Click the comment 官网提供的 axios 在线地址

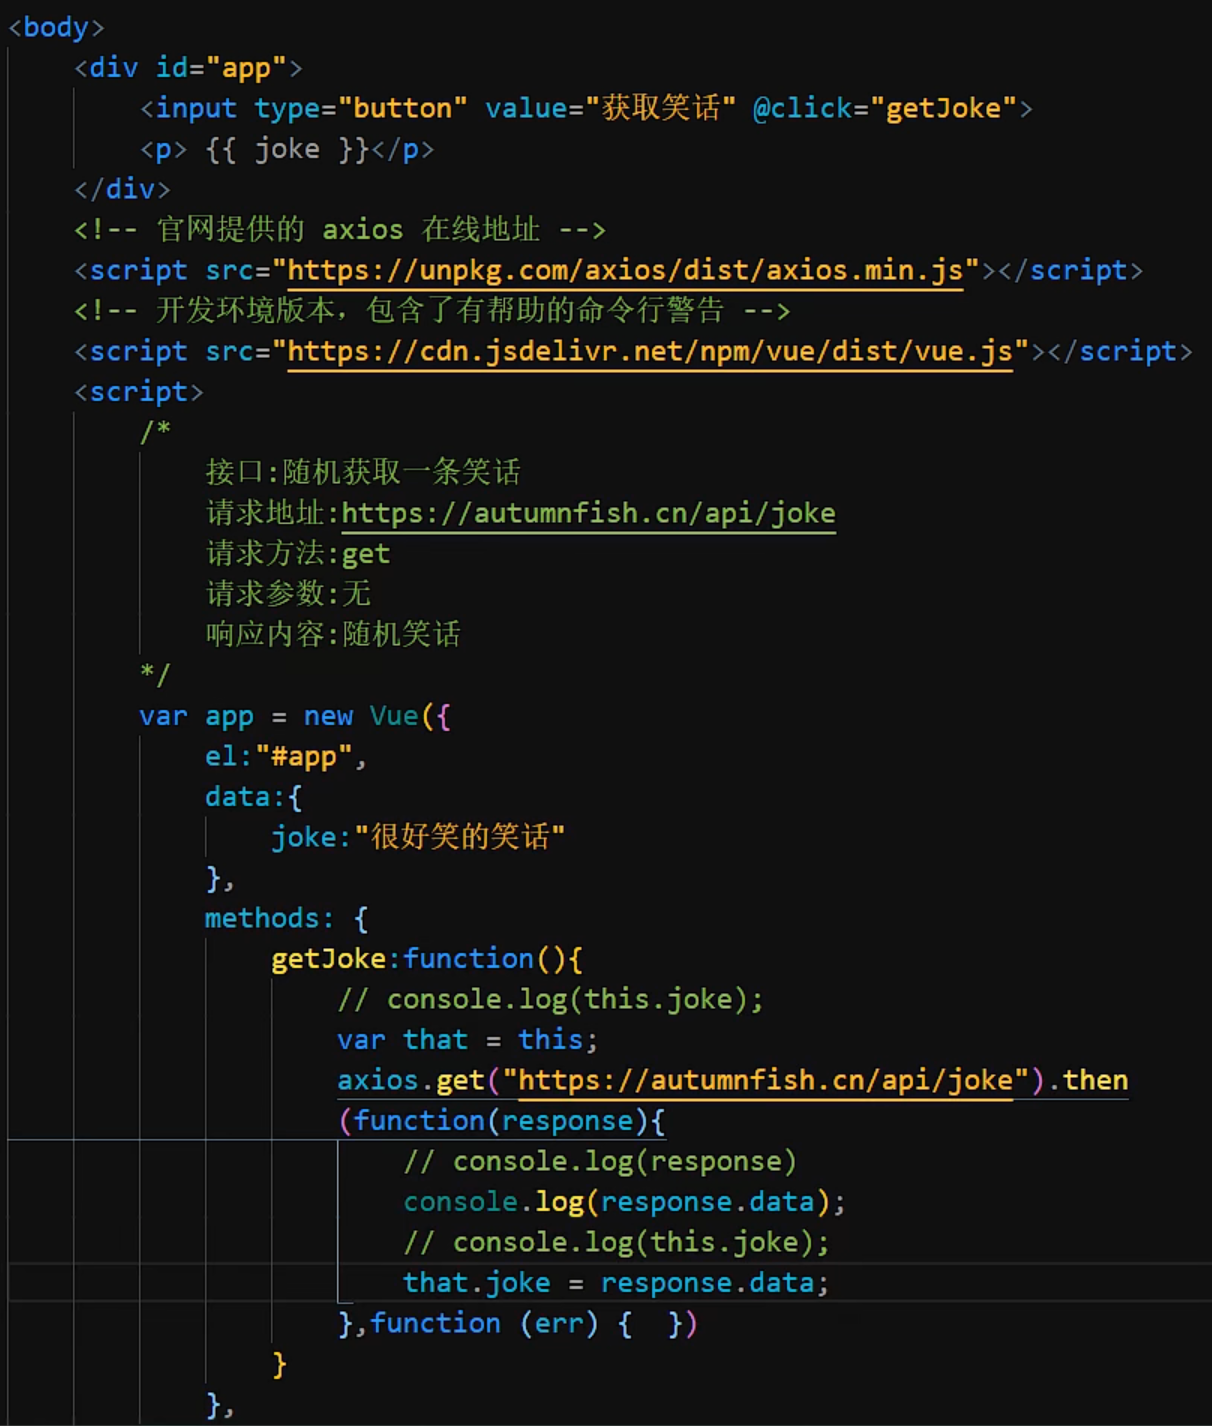340,230
